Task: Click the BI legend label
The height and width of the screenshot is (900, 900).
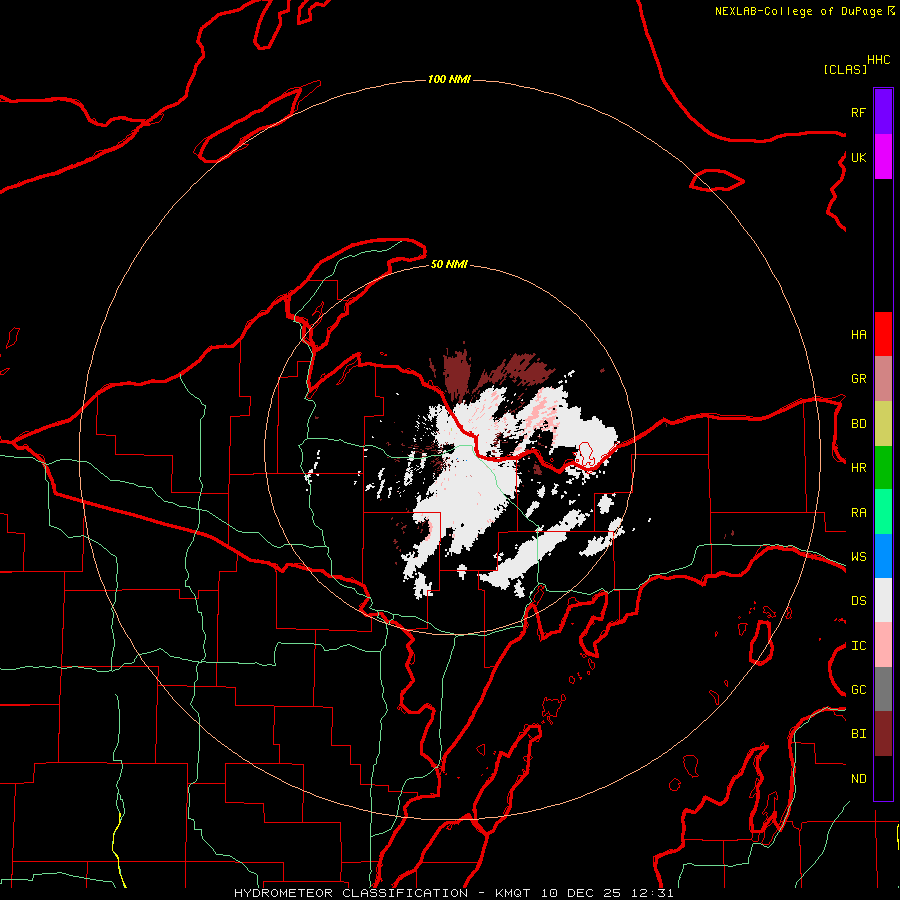Action: [x=858, y=734]
